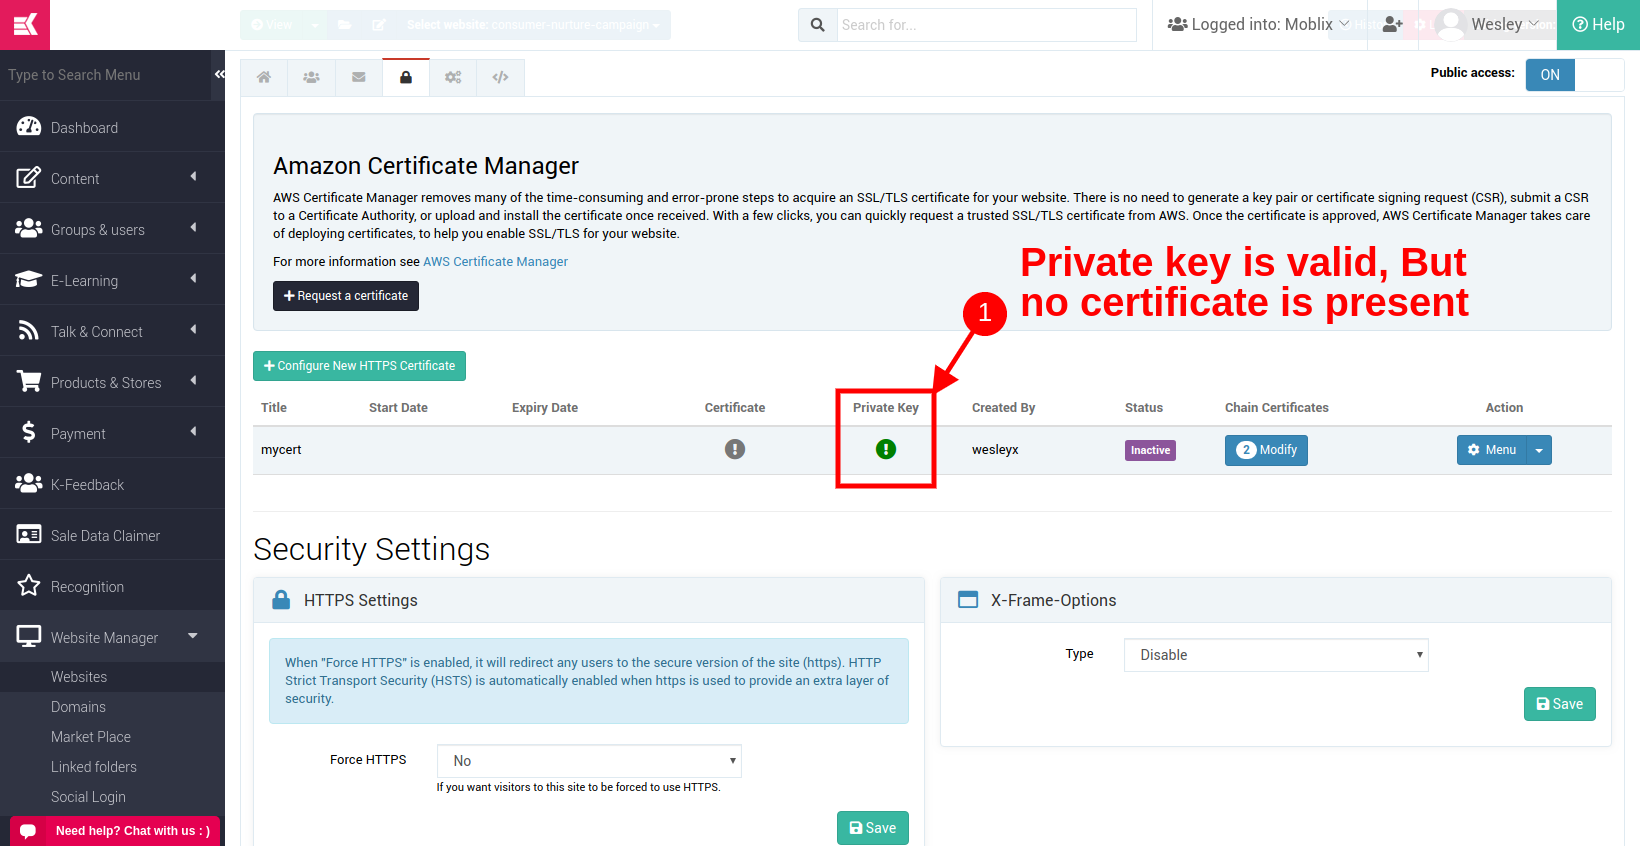The image size is (1640, 846).
Task: Click the Menu action button for mycert
Action: [x=1492, y=450]
